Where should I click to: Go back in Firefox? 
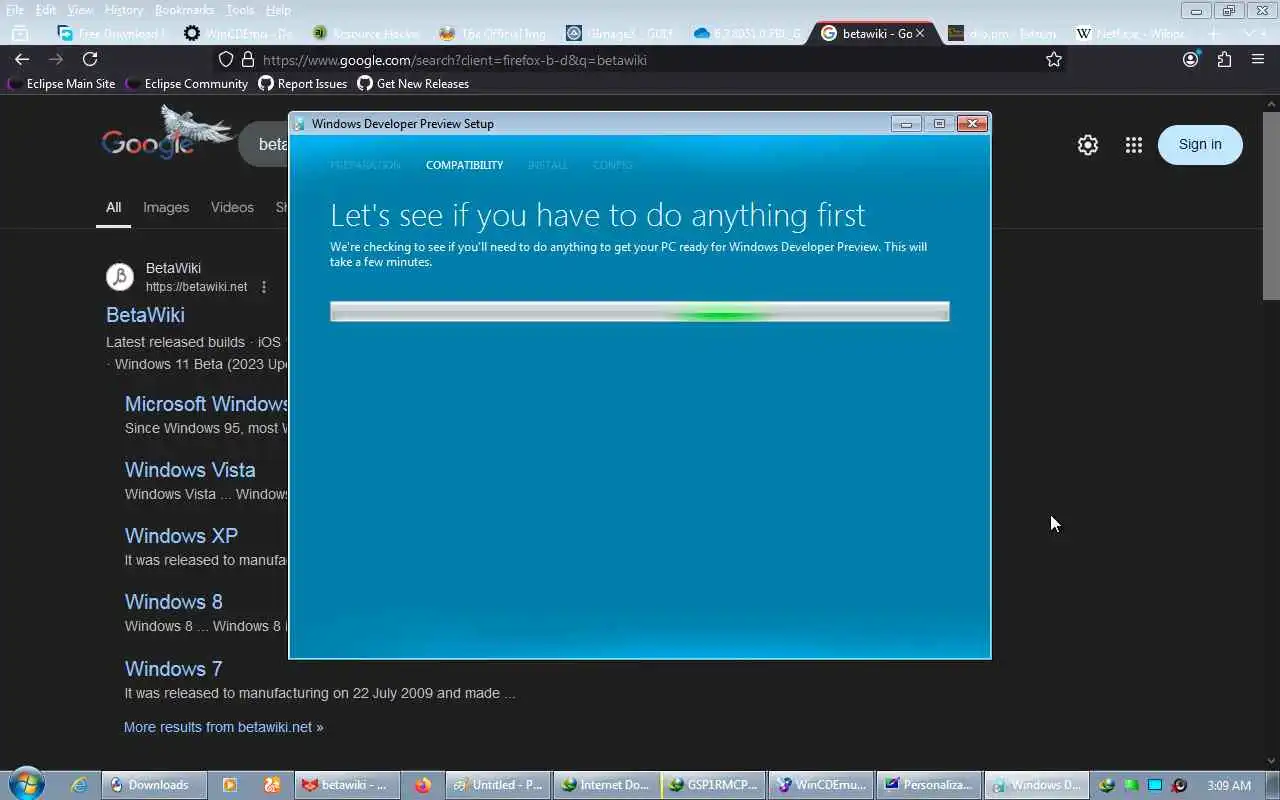point(22,60)
